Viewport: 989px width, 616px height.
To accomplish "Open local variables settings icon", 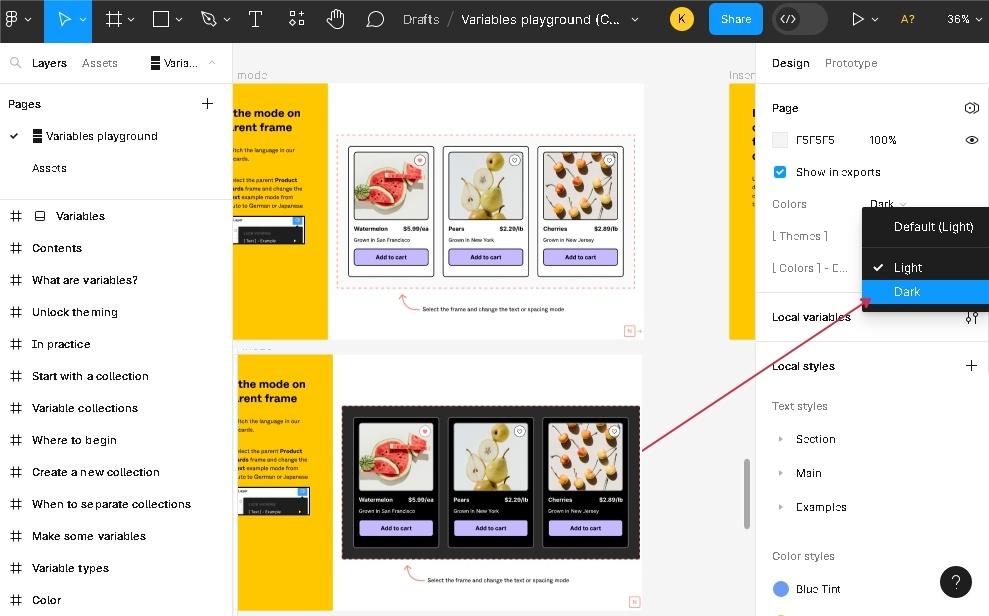I will (x=971, y=317).
